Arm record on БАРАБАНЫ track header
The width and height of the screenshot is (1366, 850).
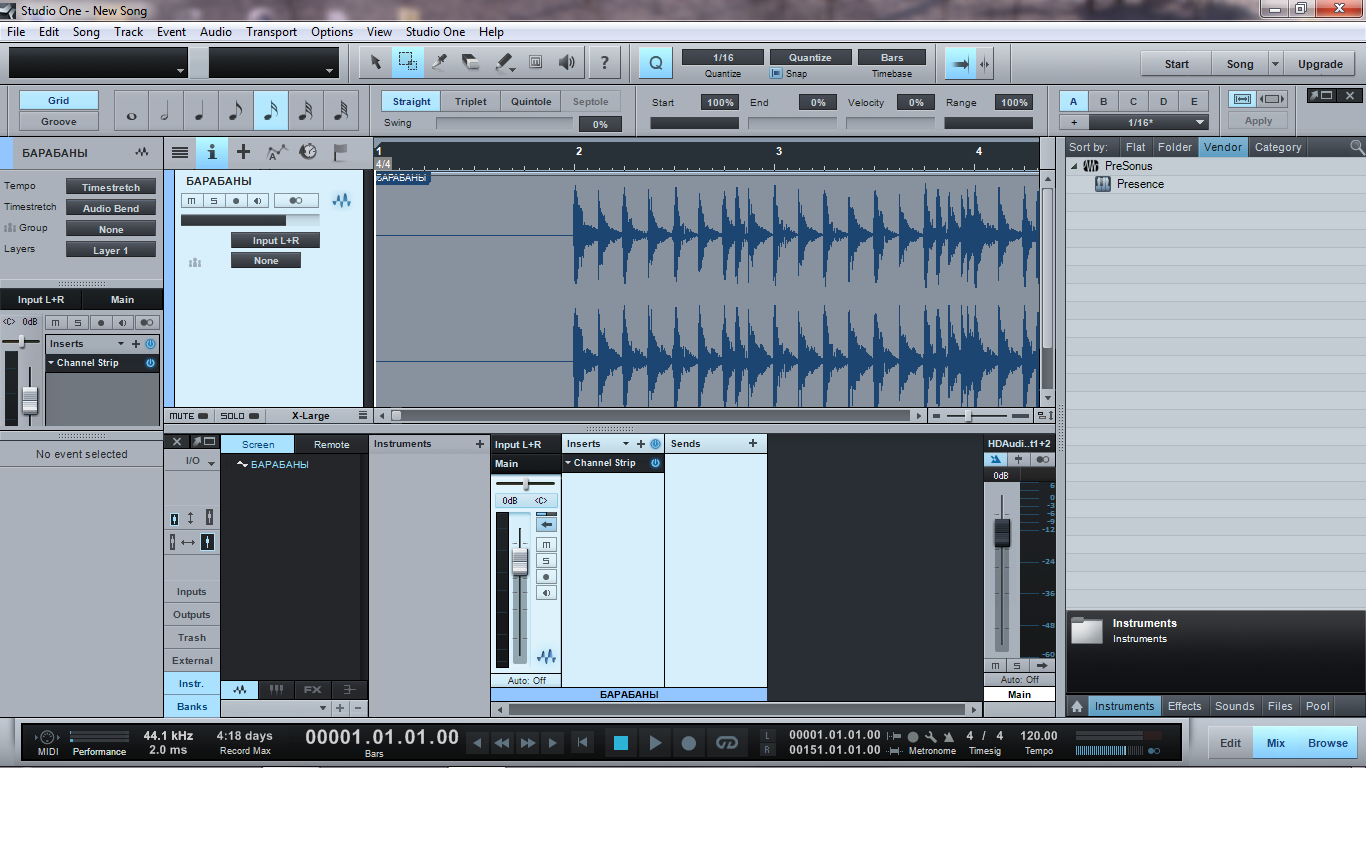236,200
